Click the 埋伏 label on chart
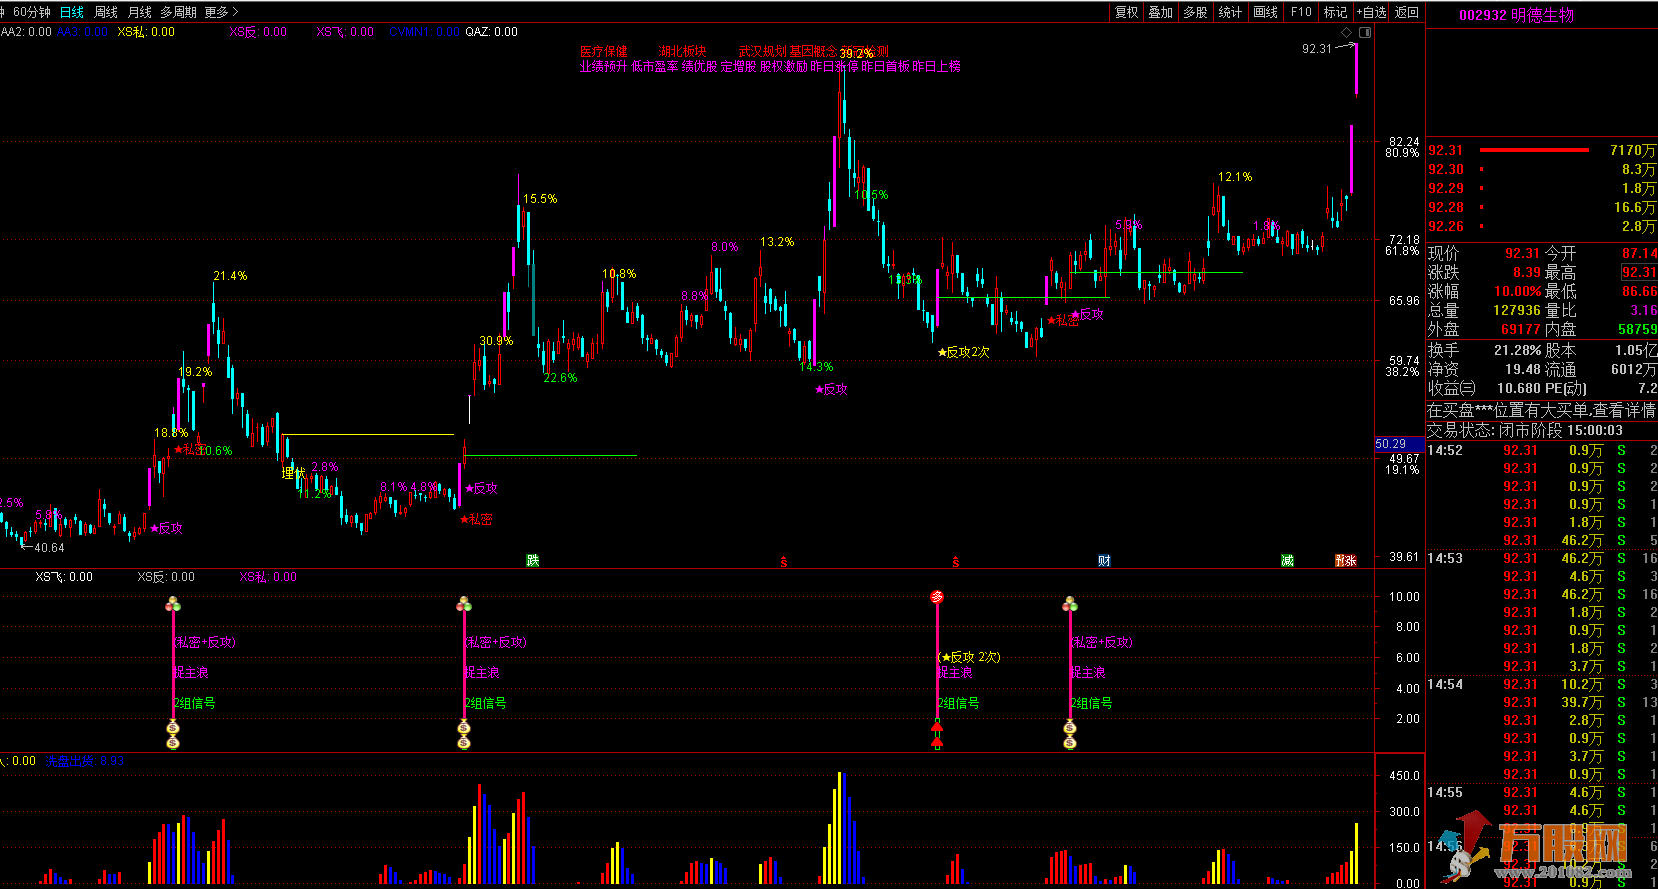The width and height of the screenshot is (1658, 889). tap(293, 473)
